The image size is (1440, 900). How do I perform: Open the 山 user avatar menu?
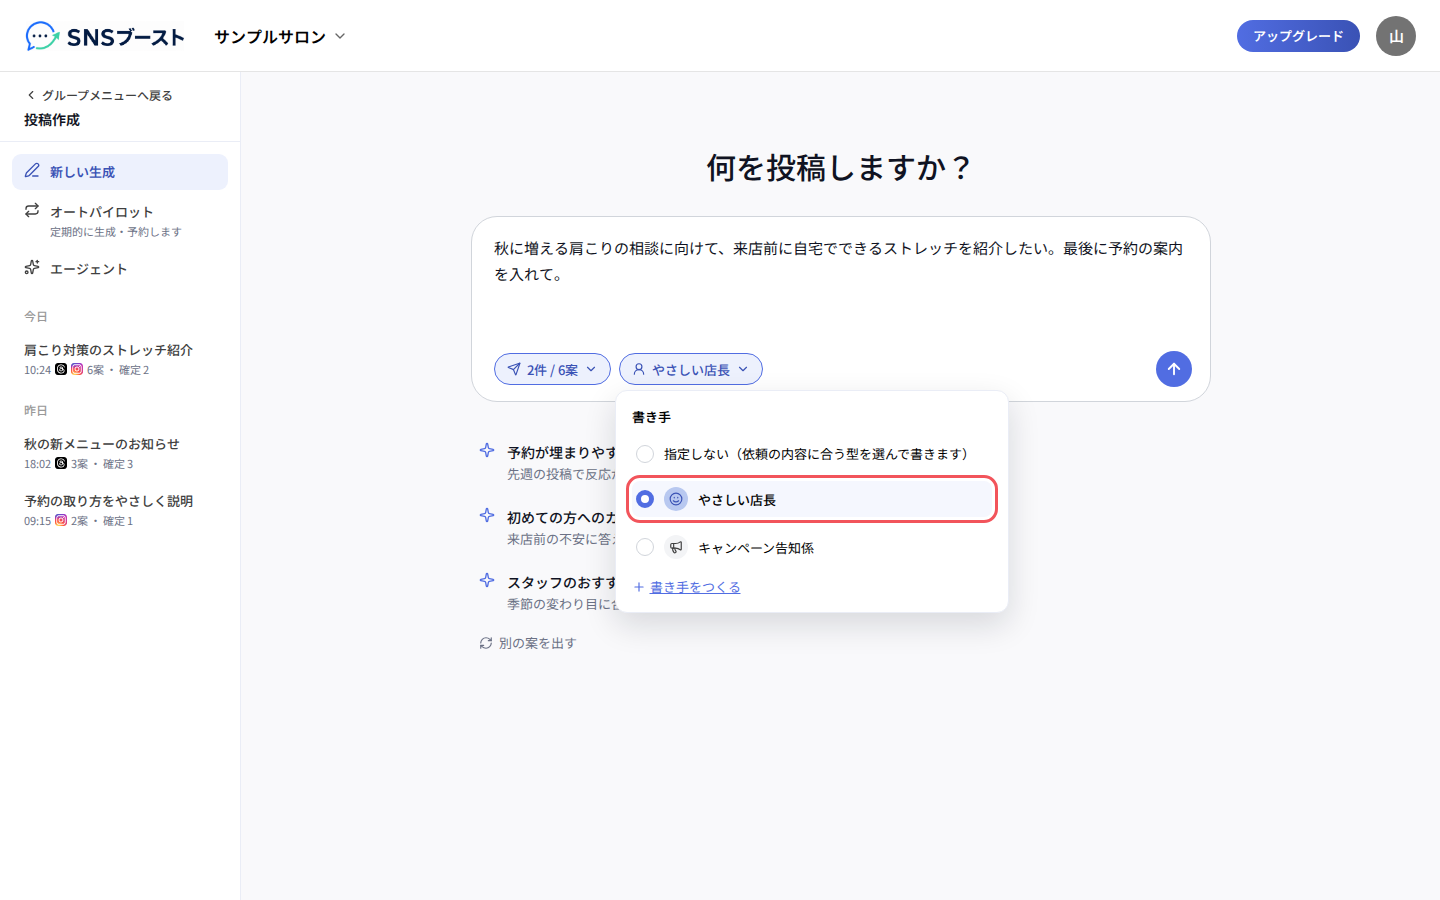(1395, 36)
